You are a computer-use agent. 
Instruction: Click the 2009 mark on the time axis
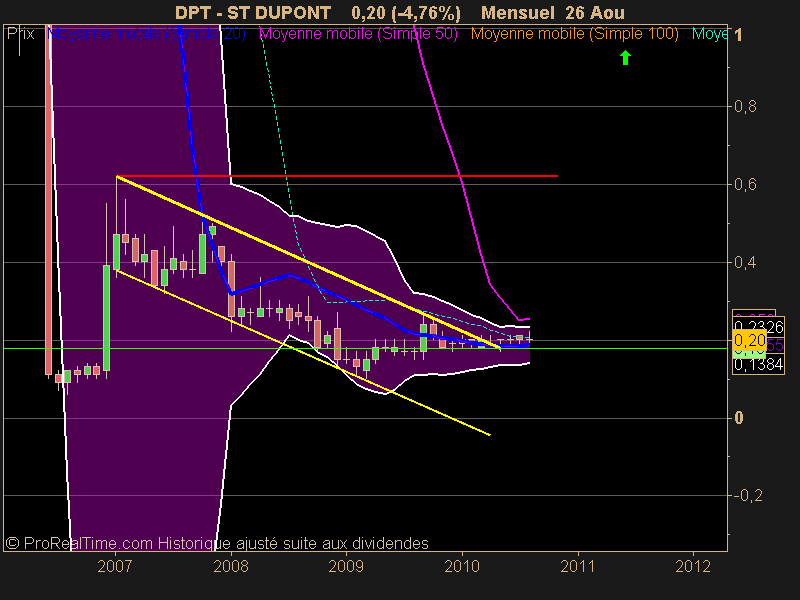[346, 566]
